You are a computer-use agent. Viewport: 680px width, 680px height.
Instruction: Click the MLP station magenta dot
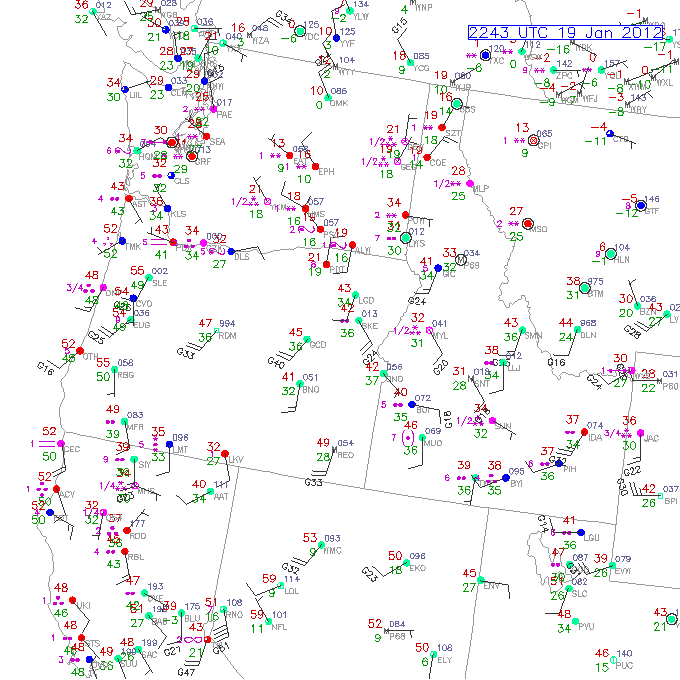click(x=470, y=184)
